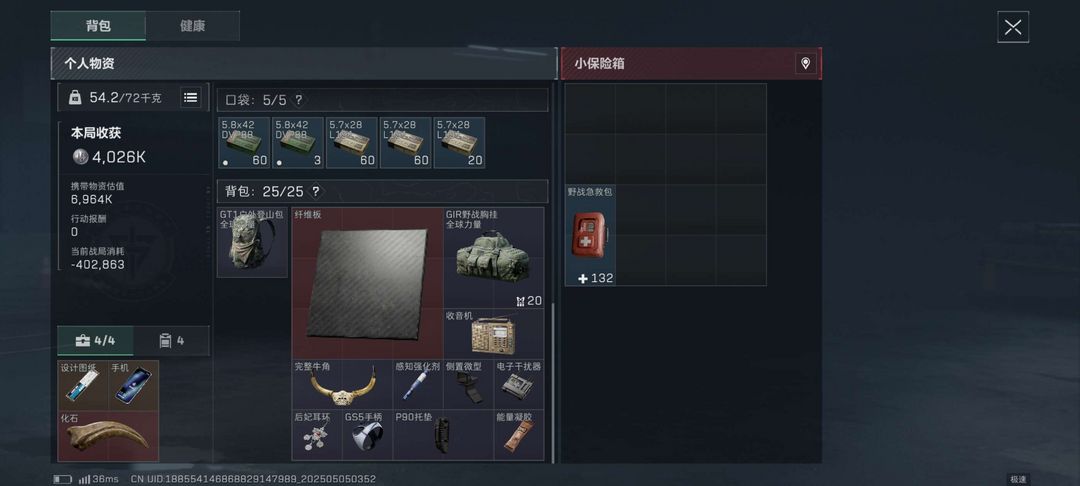The width and height of the screenshot is (1080, 486).
Task: Show help for 背包 25/25
Action: (315, 191)
